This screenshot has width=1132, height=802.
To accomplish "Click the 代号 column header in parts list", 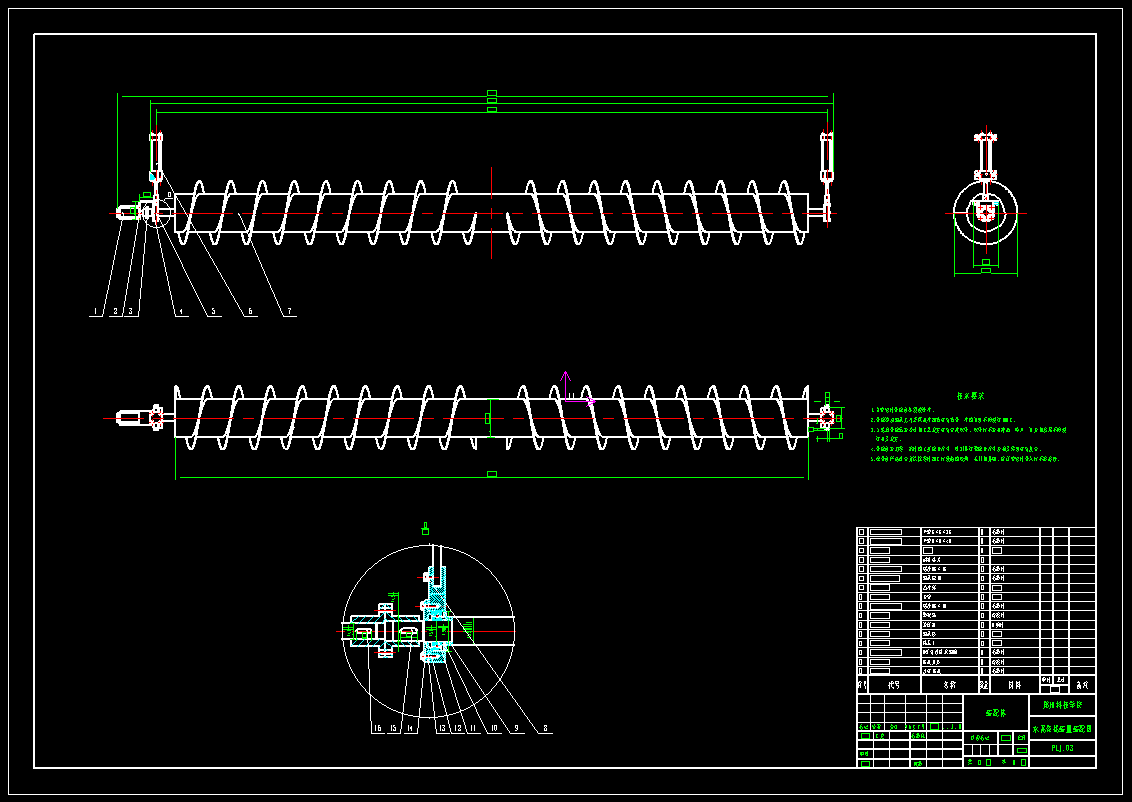I will click(894, 684).
